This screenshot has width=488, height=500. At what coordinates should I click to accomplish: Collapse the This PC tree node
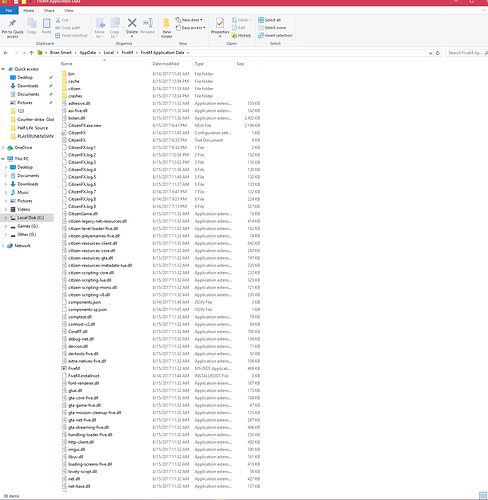click(3, 159)
